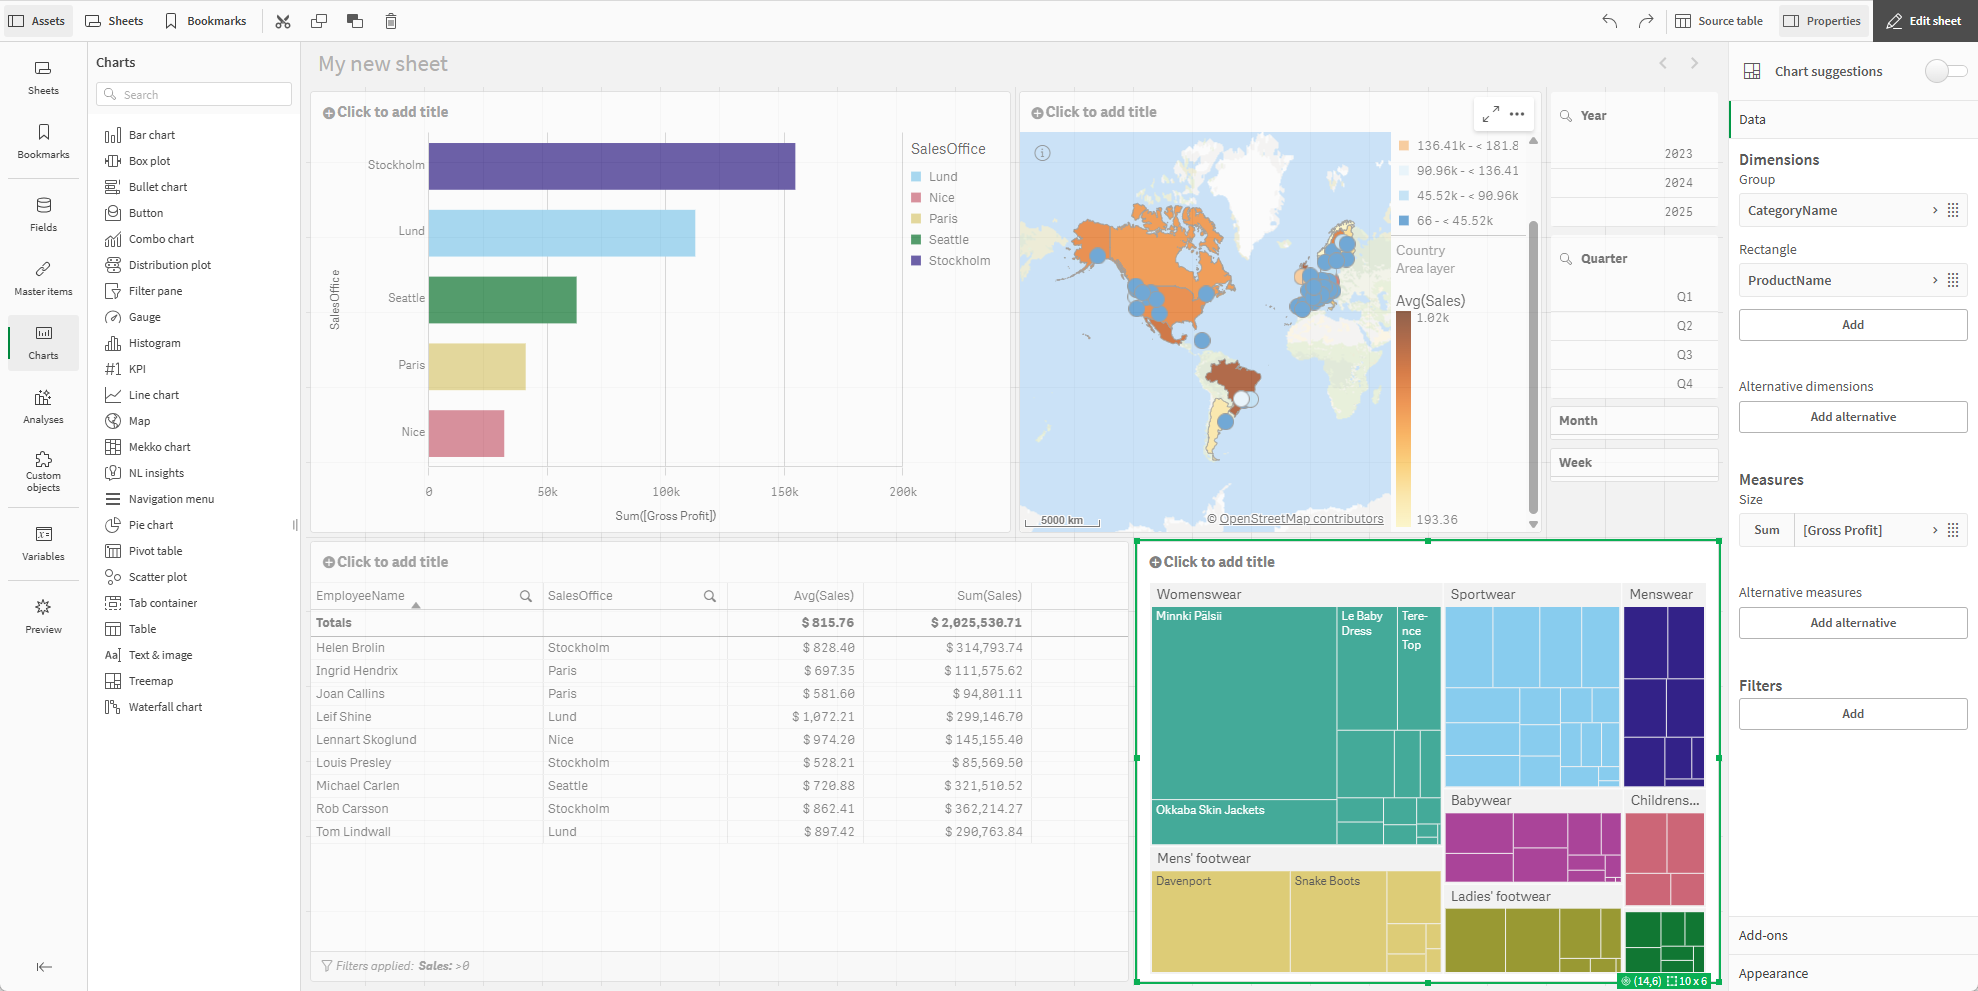The image size is (1978, 991).
Task: Select the Bar chart type in Charts panel
Action: [x=150, y=134]
